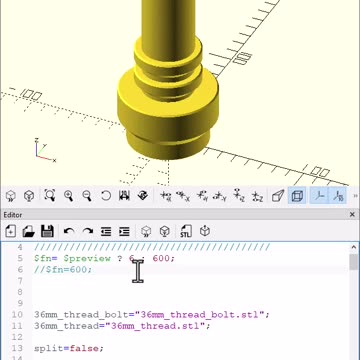
Task: Close the Editor panel
Action: (x=352, y=215)
